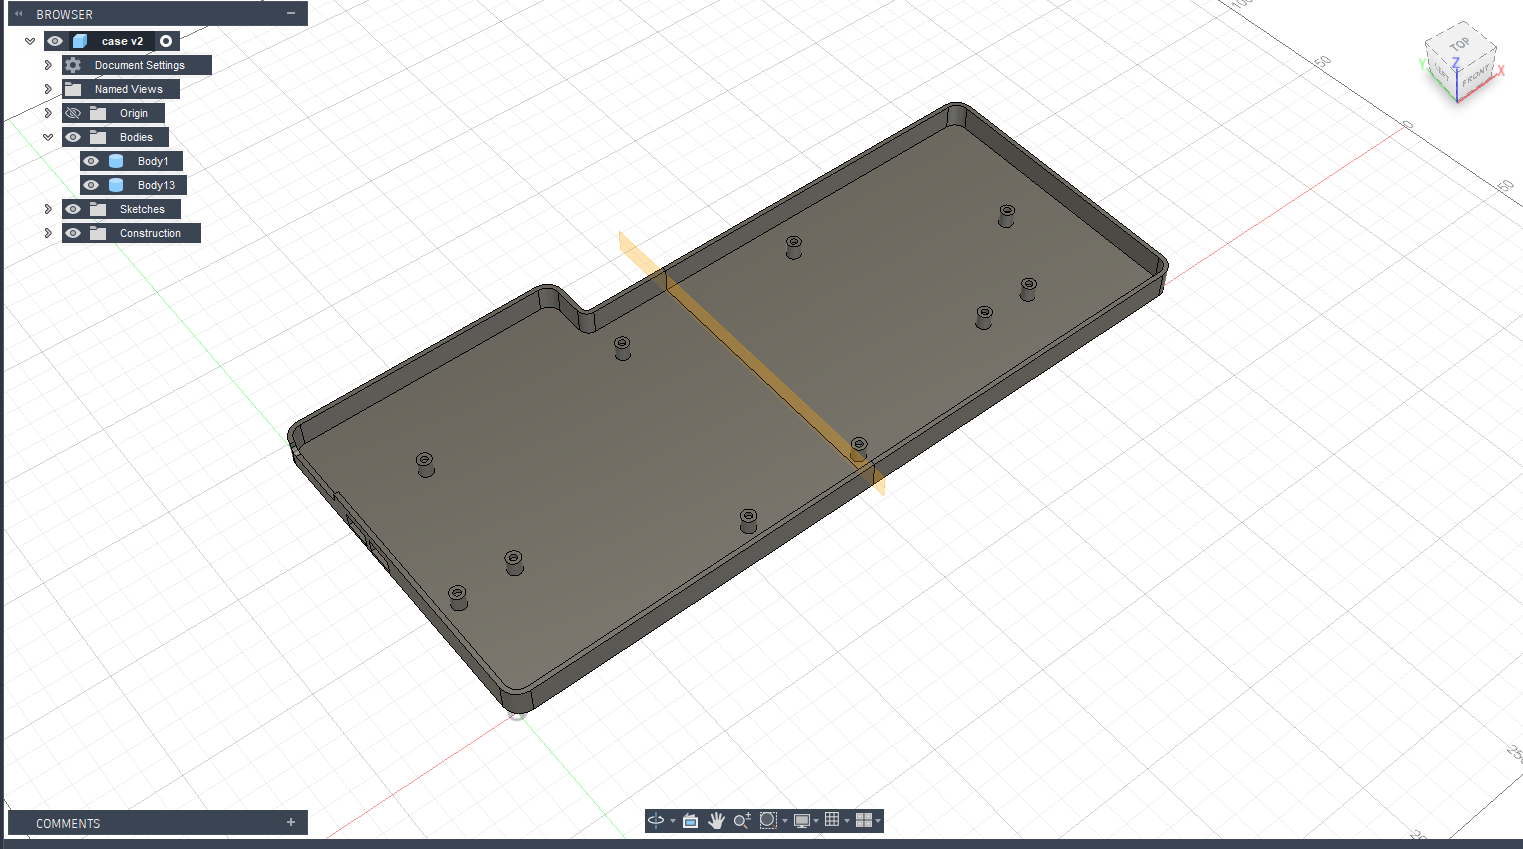Image resolution: width=1523 pixels, height=849 pixels.
Task: Select the Zoom magnifier tool
Action: 741,820
